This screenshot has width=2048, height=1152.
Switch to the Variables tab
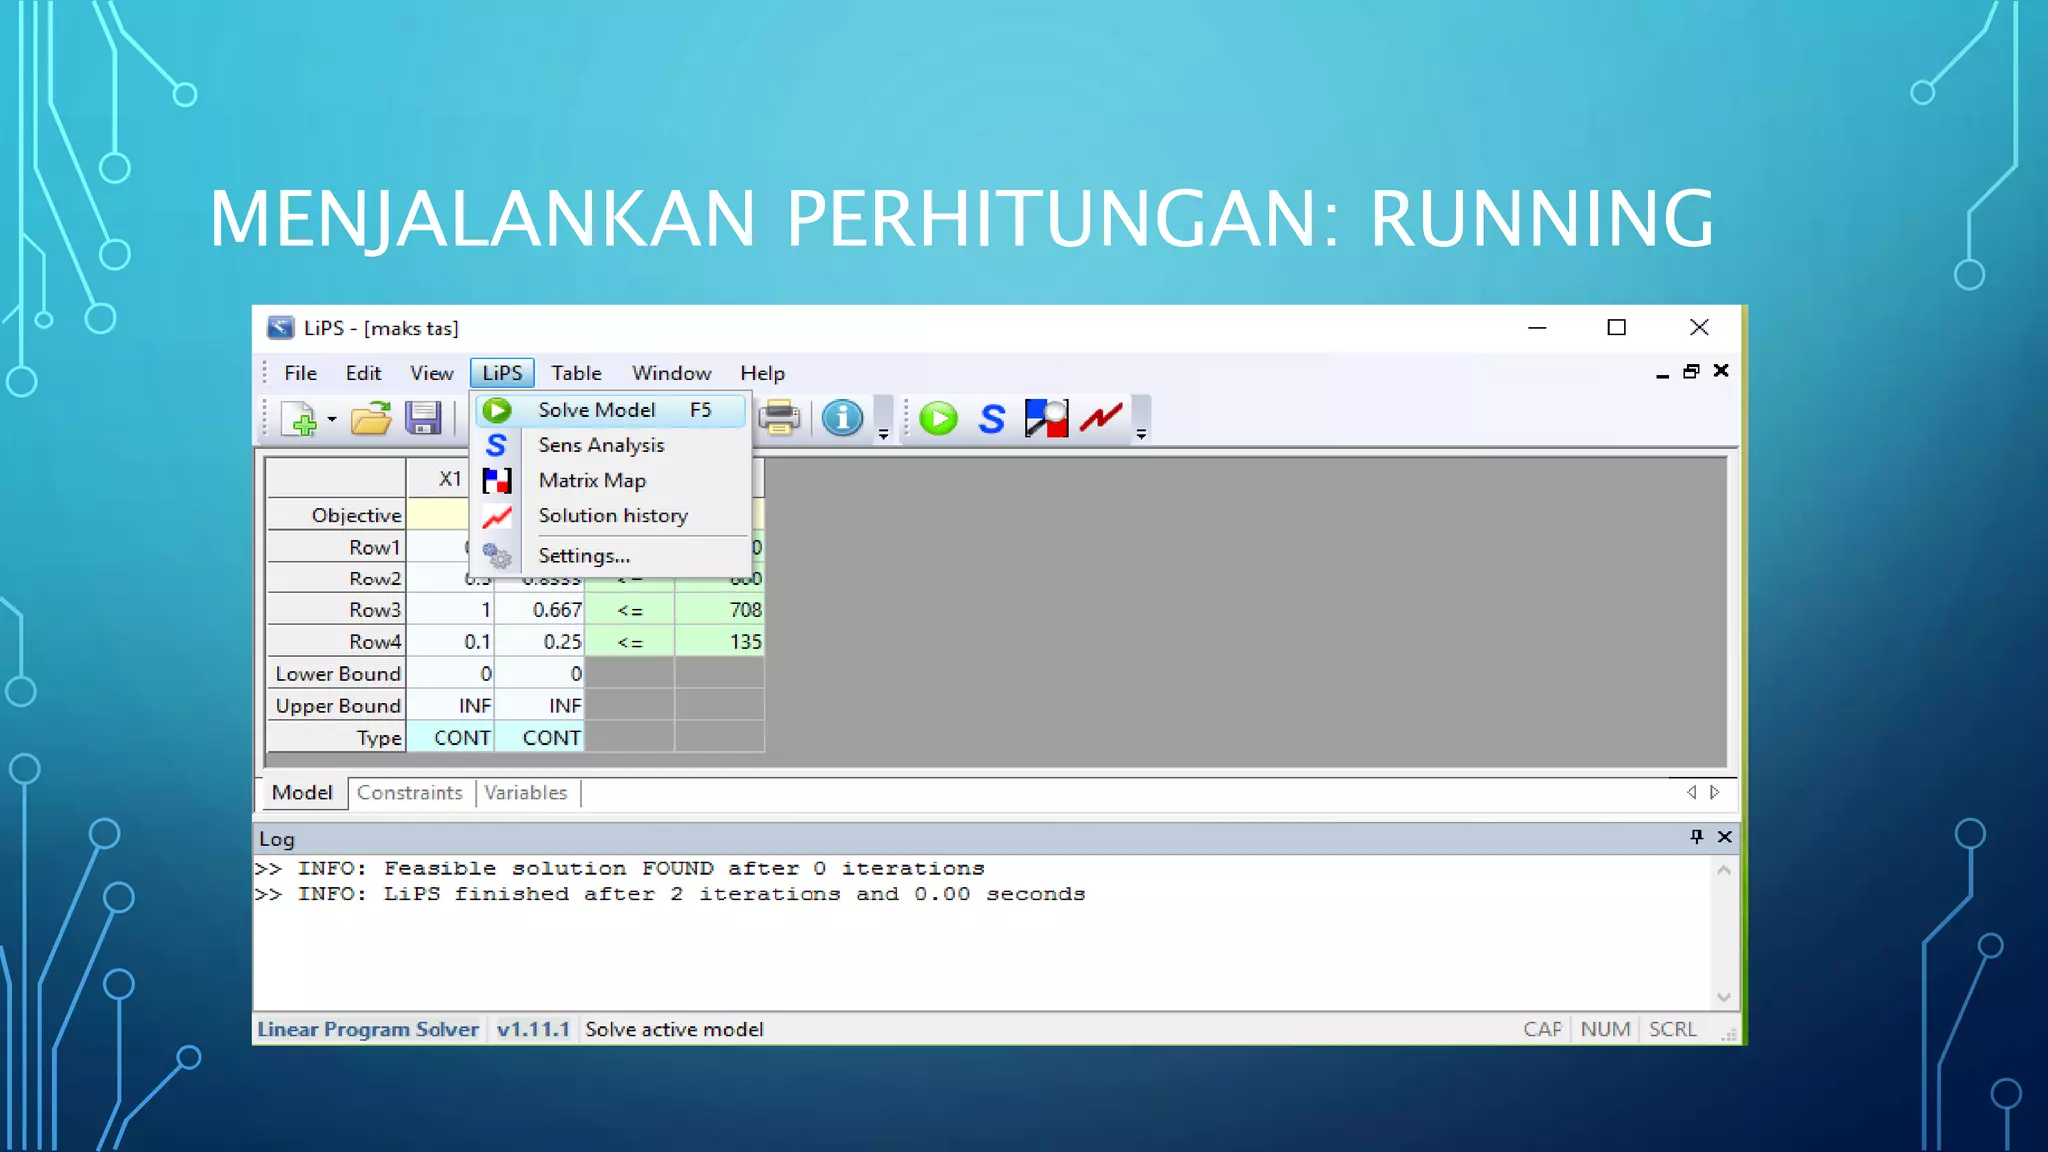point(526,793)
